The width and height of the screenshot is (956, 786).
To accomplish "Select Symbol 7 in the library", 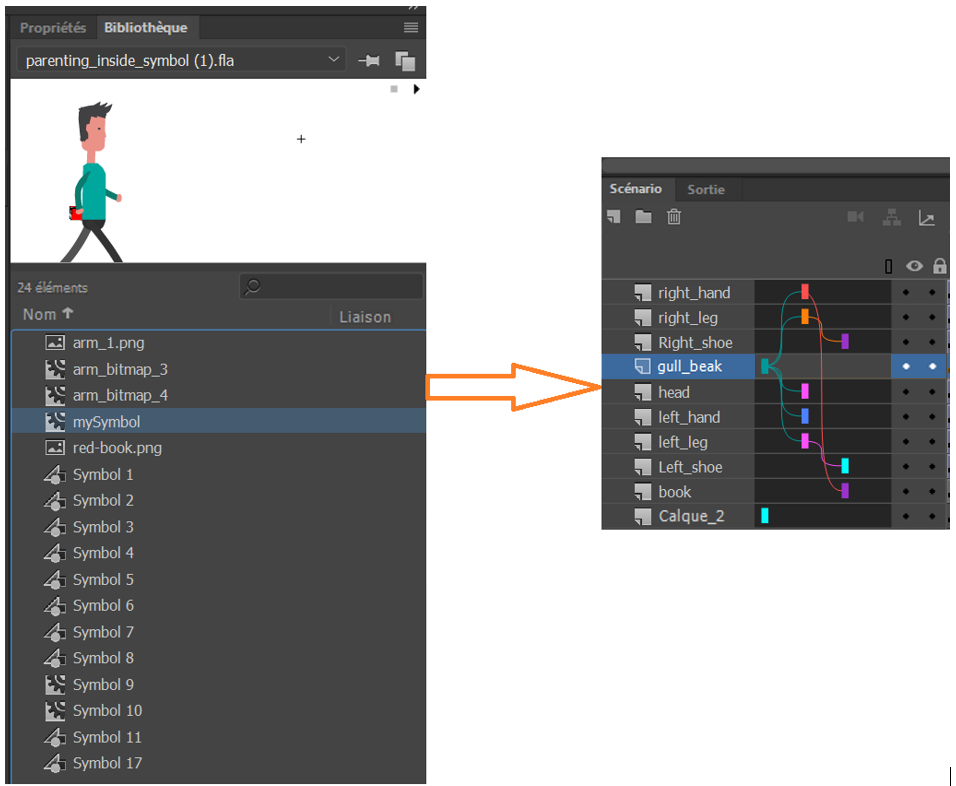I will (218, 632).
